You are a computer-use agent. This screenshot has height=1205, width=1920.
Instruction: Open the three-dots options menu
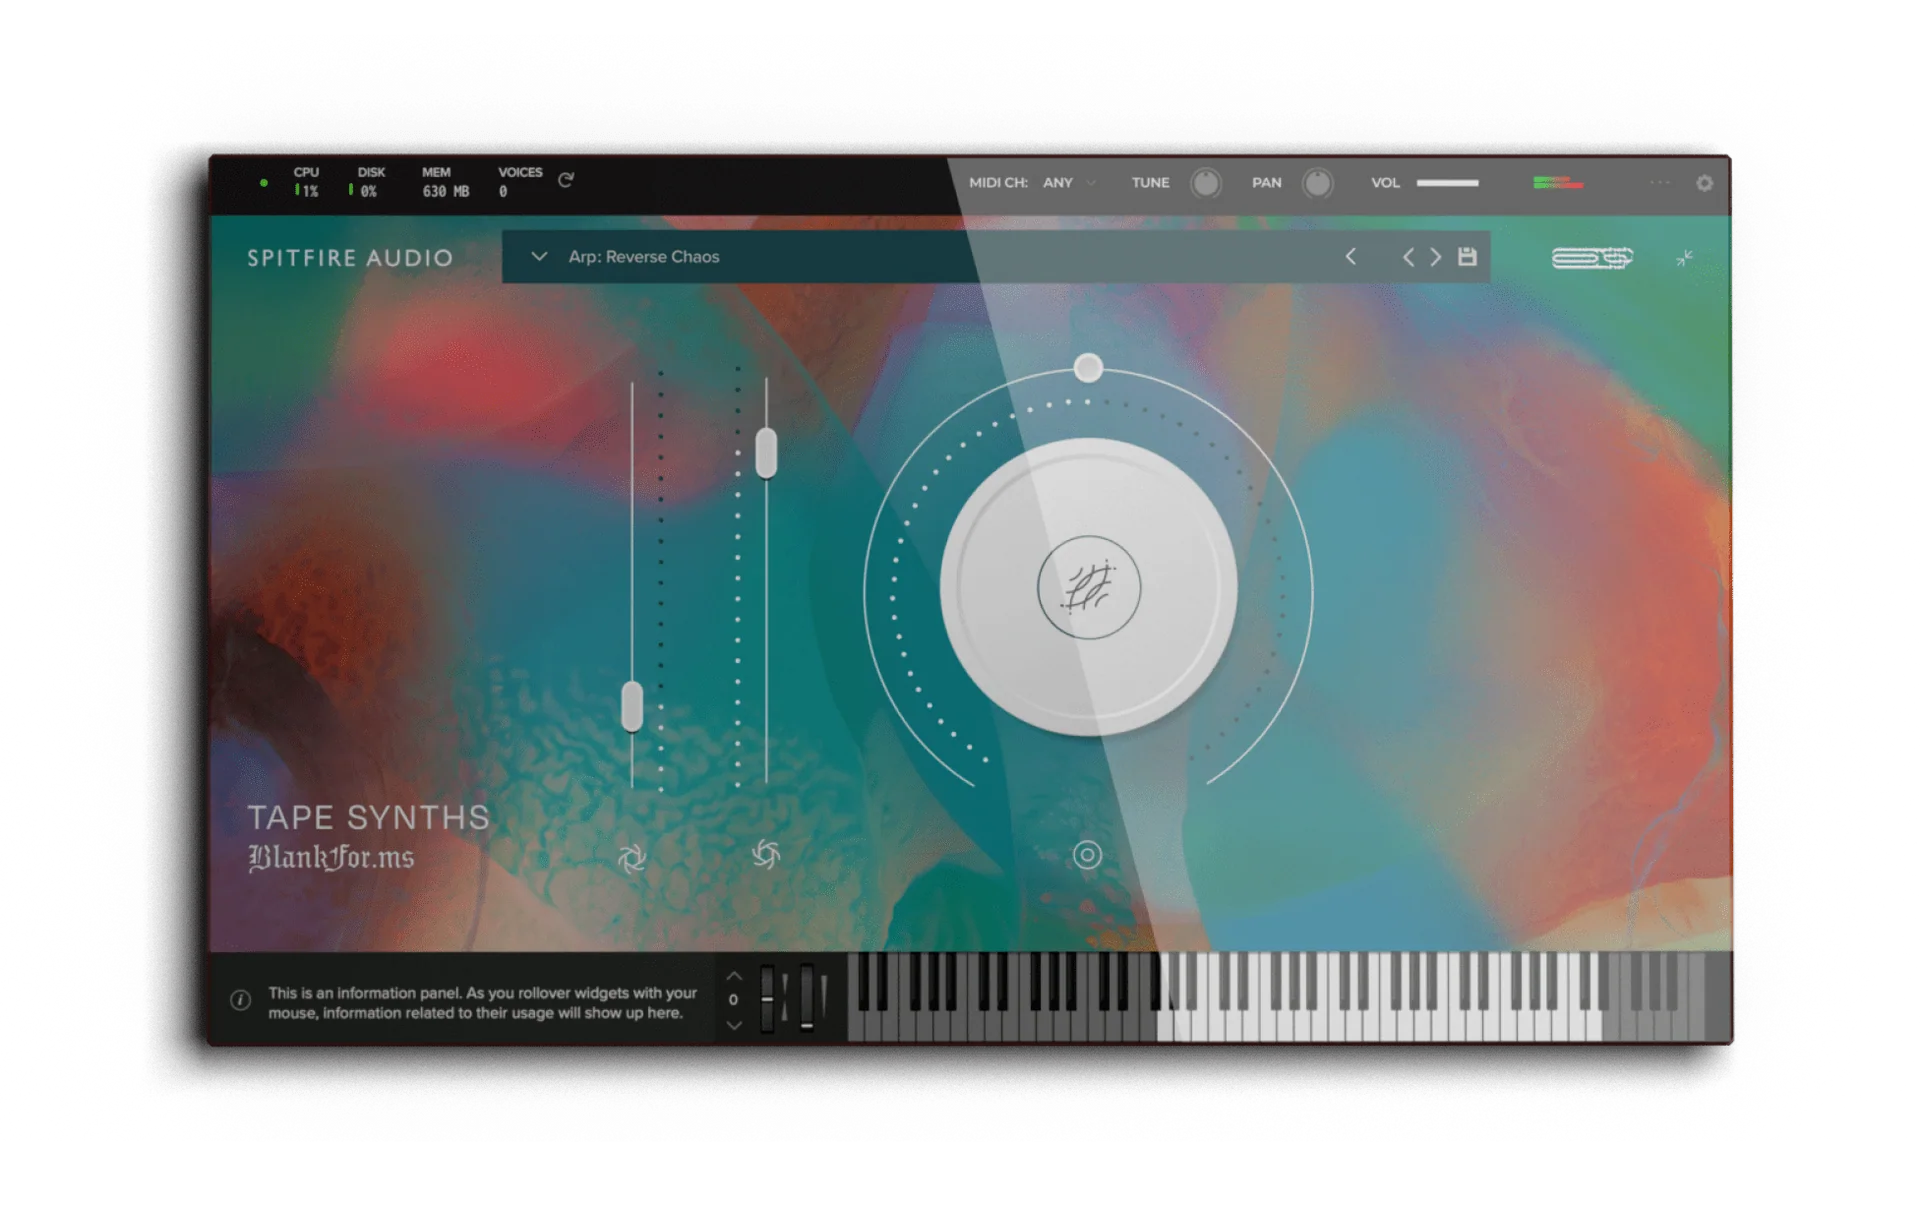1660,183
